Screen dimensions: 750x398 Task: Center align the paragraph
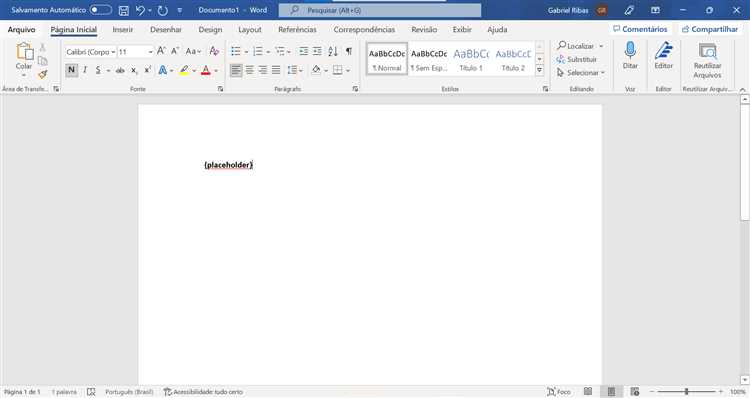(x=250, y=70)
